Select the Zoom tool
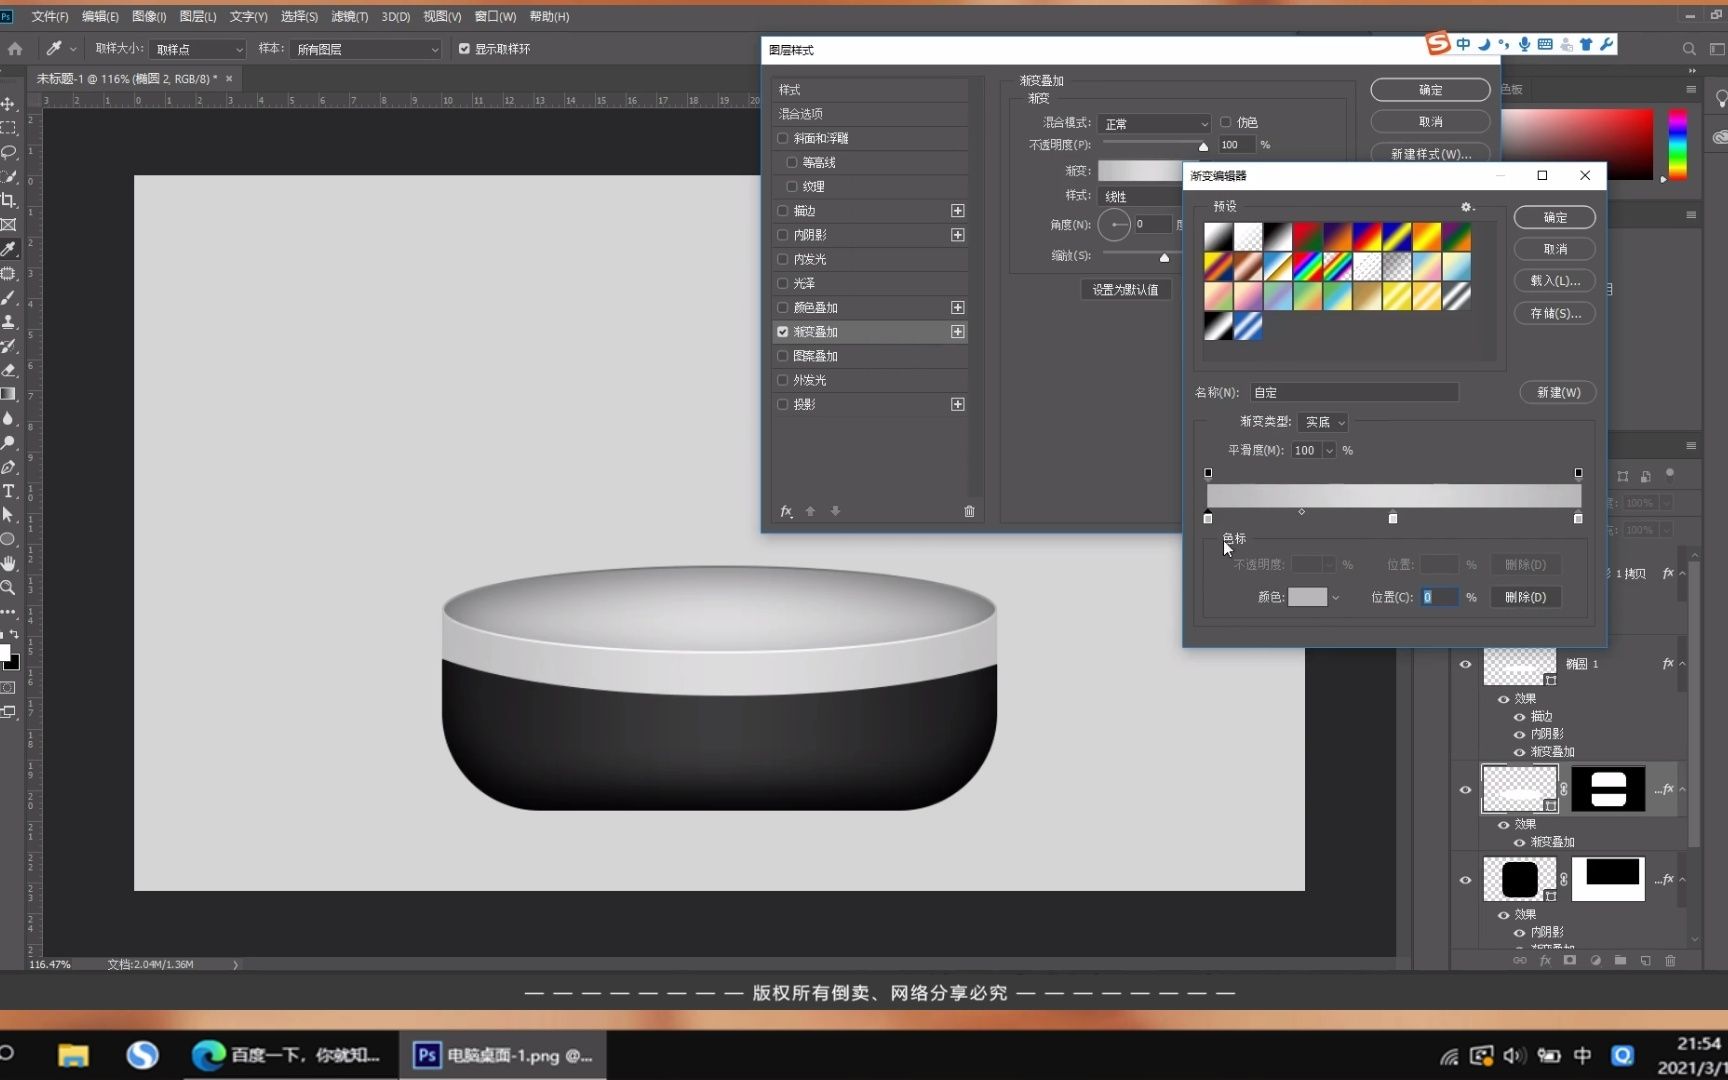 (x=9, y=588)
